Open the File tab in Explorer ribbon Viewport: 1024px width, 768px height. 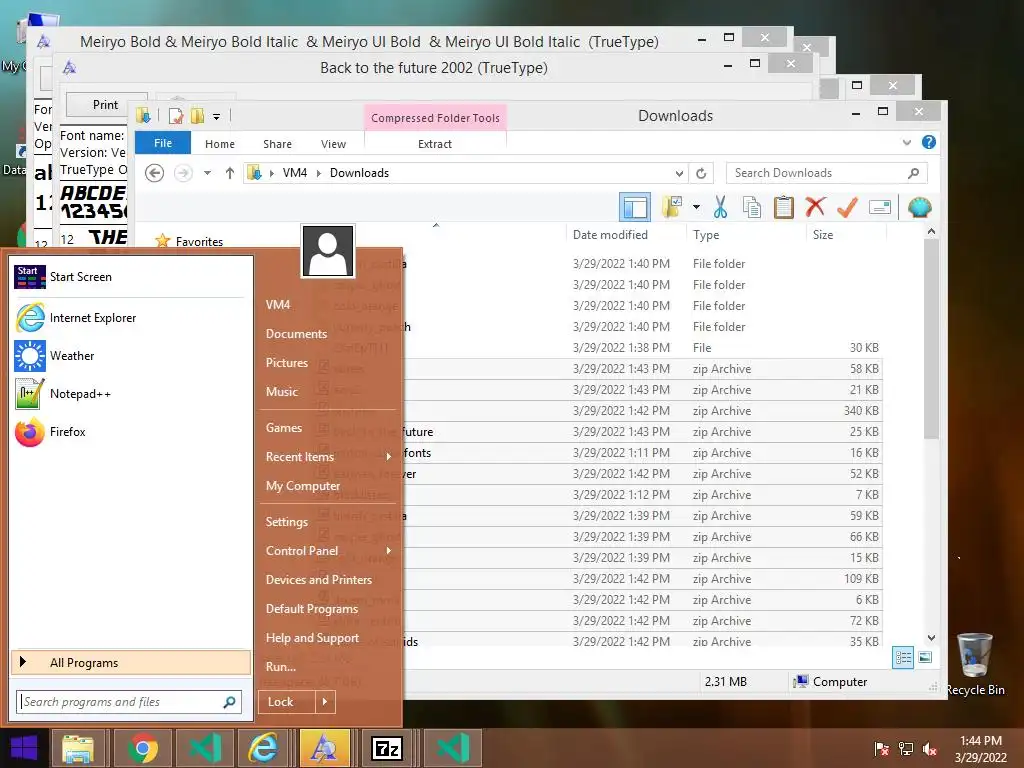tap(163, 143)
